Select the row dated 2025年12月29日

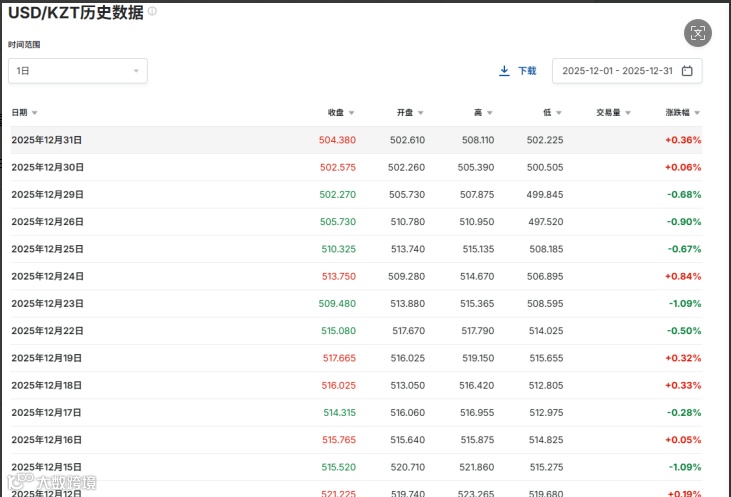[357, 194]
